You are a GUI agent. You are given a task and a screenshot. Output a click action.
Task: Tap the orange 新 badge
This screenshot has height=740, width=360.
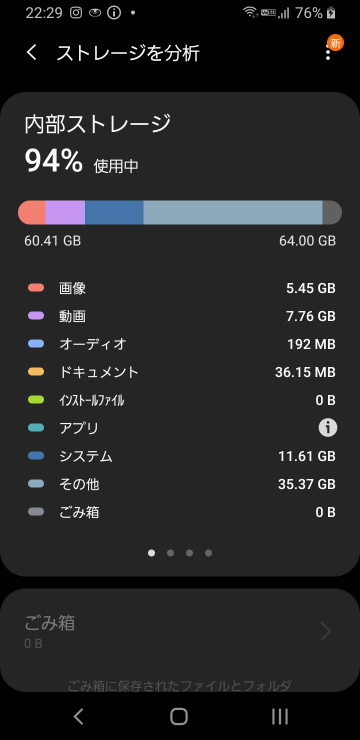click(336, 43)
